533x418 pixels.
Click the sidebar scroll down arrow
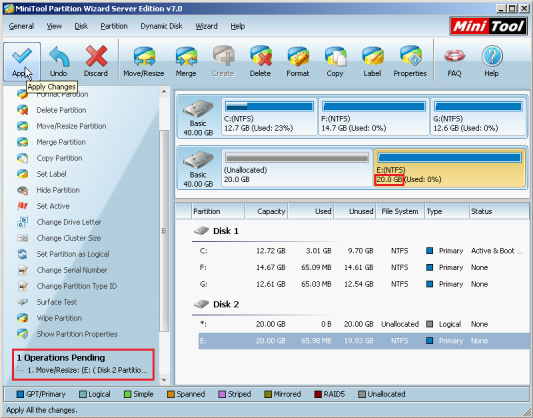pos(164,380)
